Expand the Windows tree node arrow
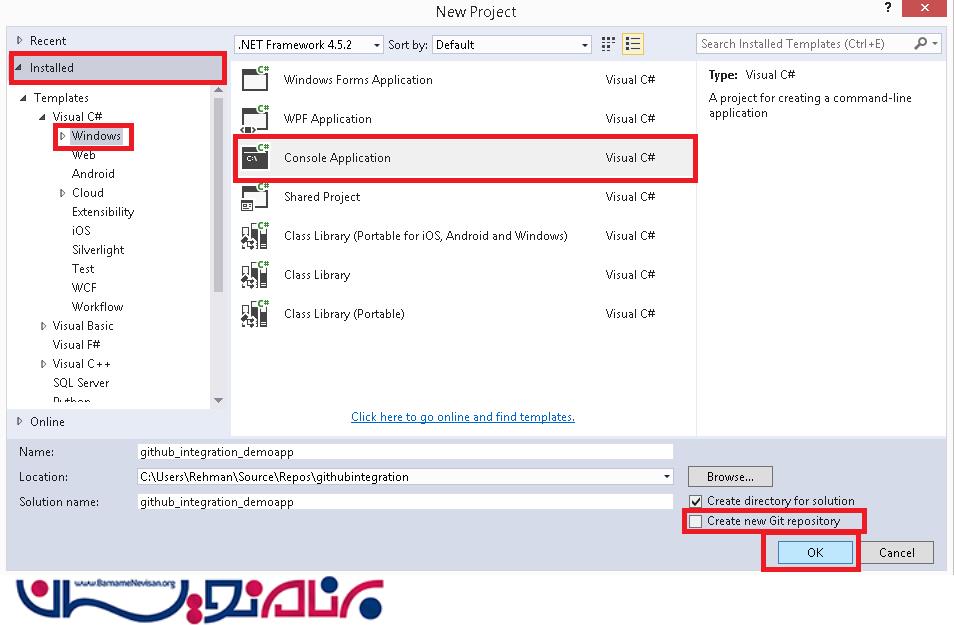954x625 pixels. pos(62,136)
